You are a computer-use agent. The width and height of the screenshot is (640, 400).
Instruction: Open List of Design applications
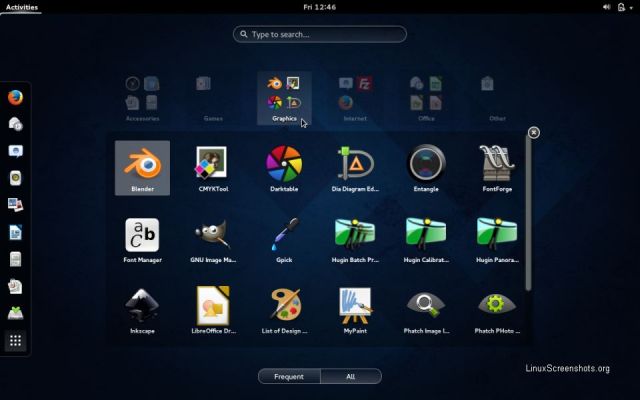tap(284, 311)
